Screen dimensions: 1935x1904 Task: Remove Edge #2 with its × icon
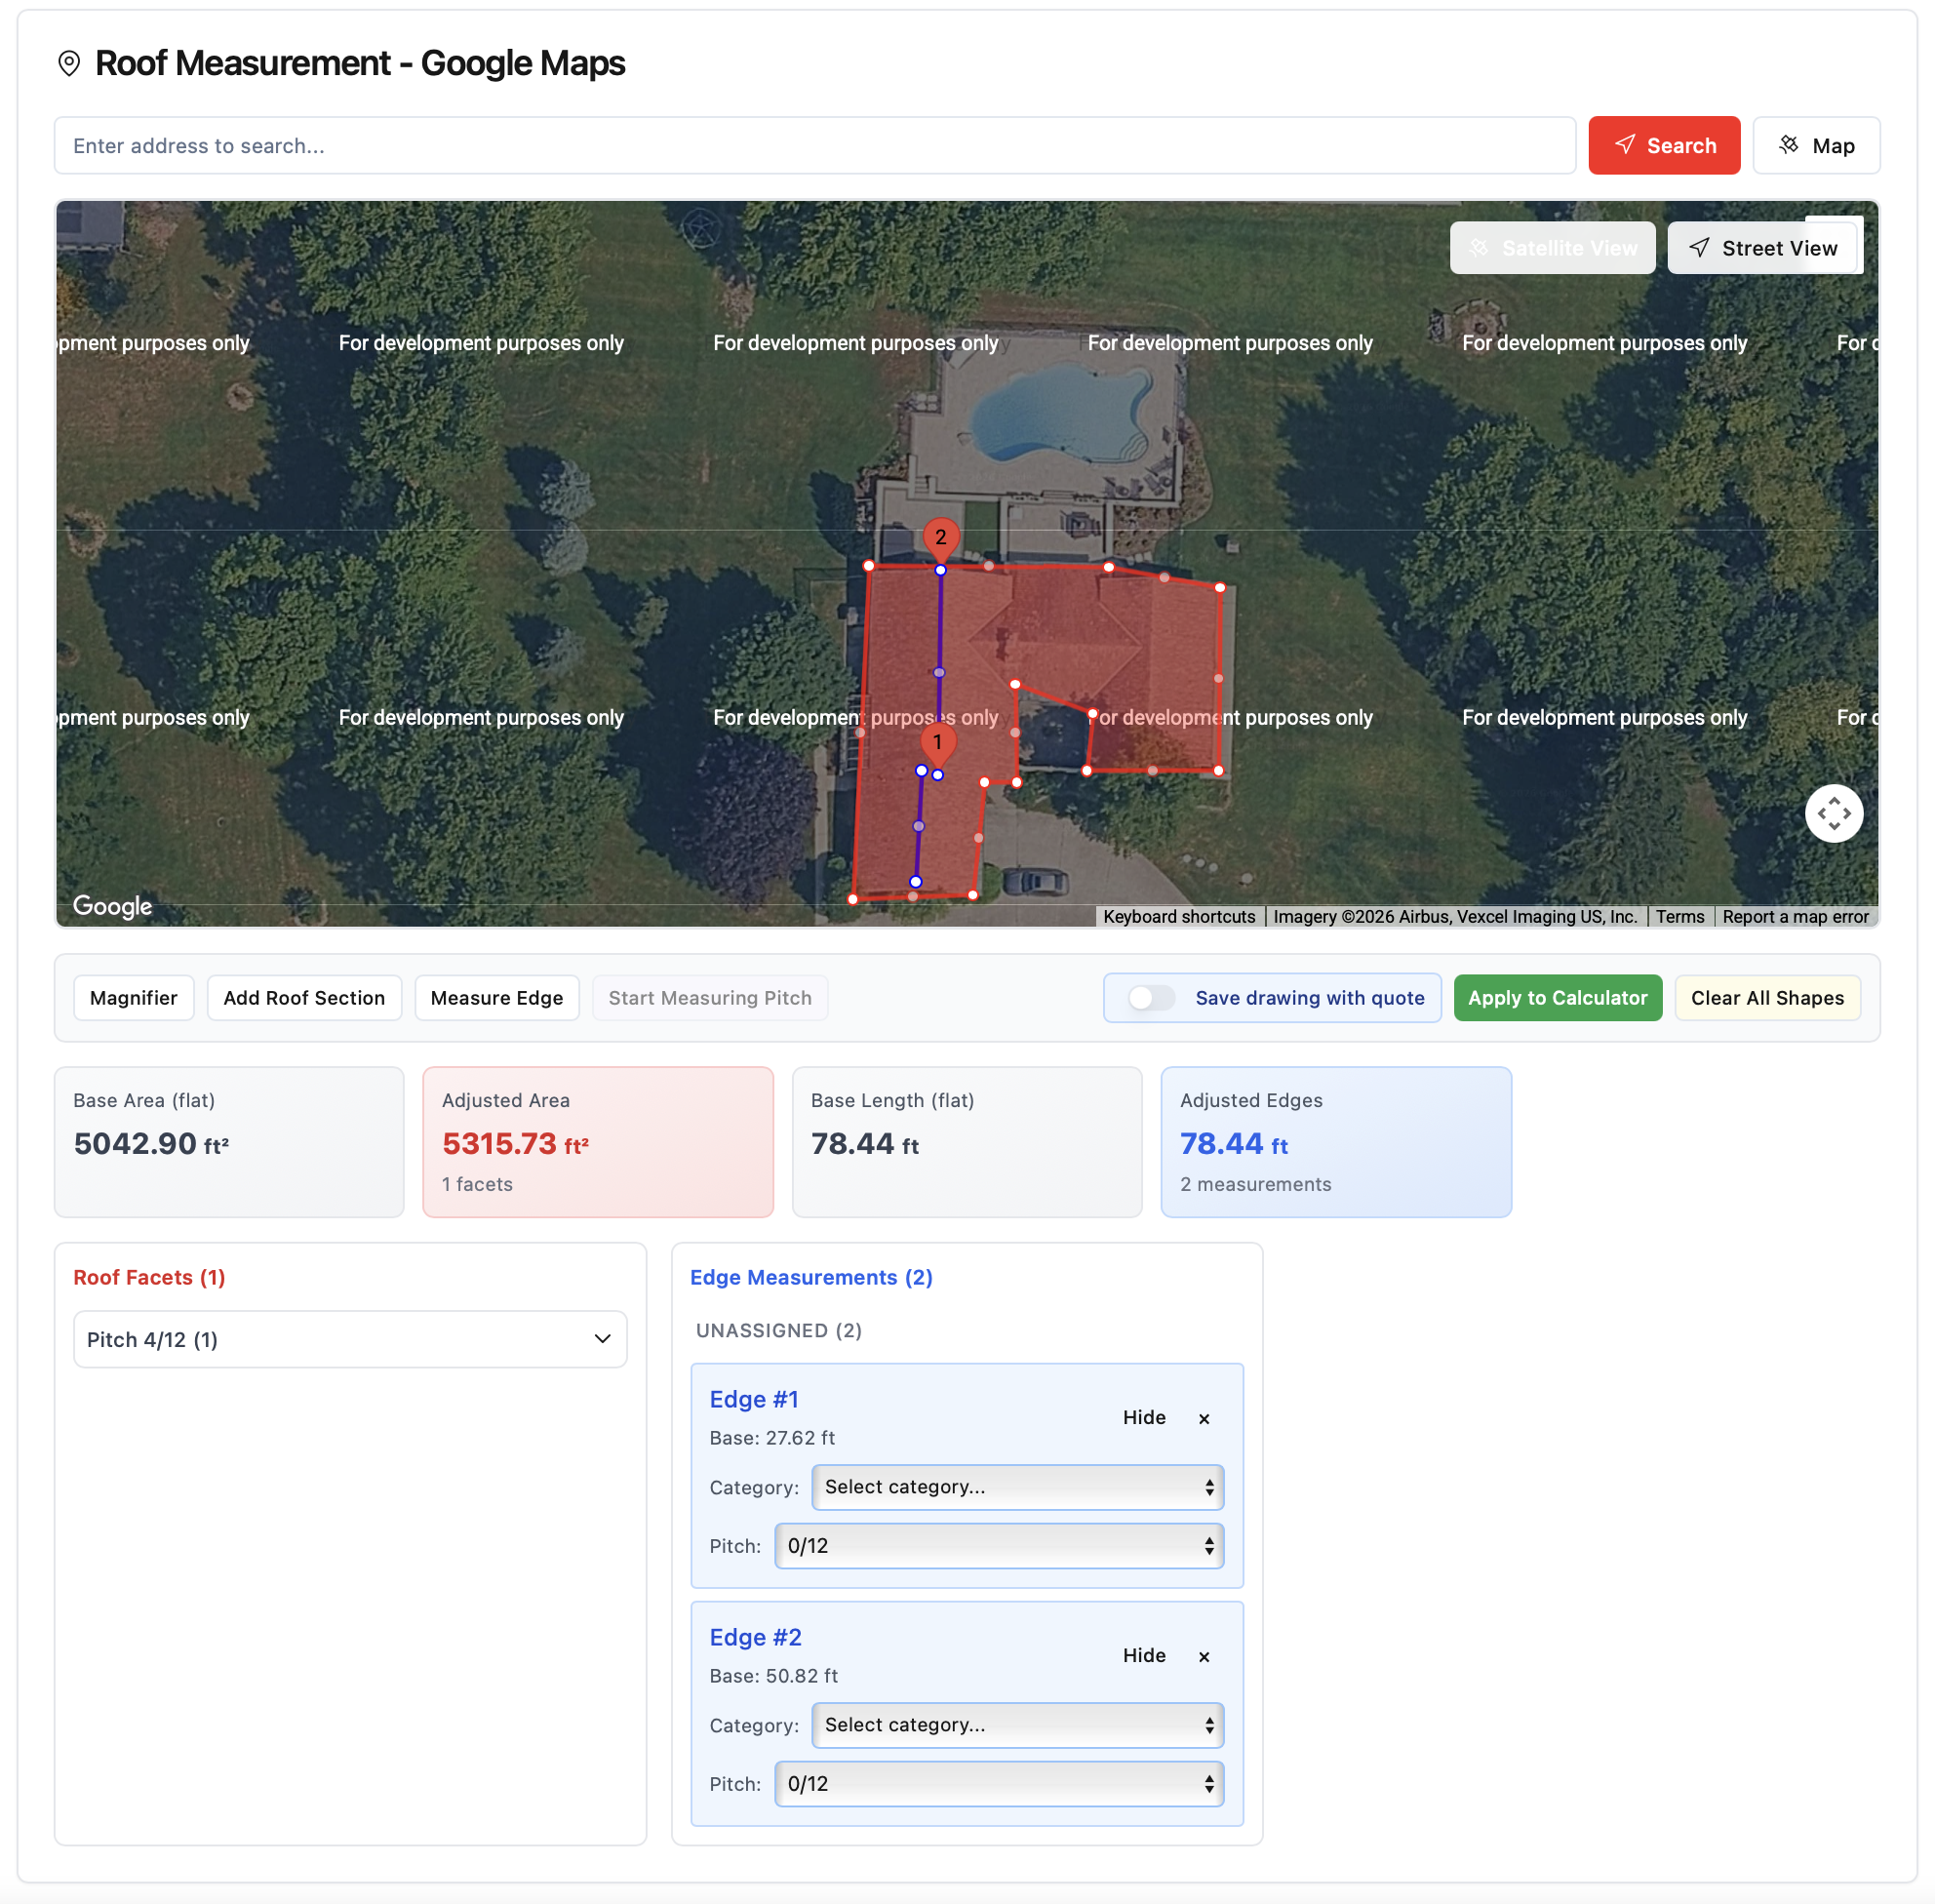pyautogui.click(x=1204, y=1656)
